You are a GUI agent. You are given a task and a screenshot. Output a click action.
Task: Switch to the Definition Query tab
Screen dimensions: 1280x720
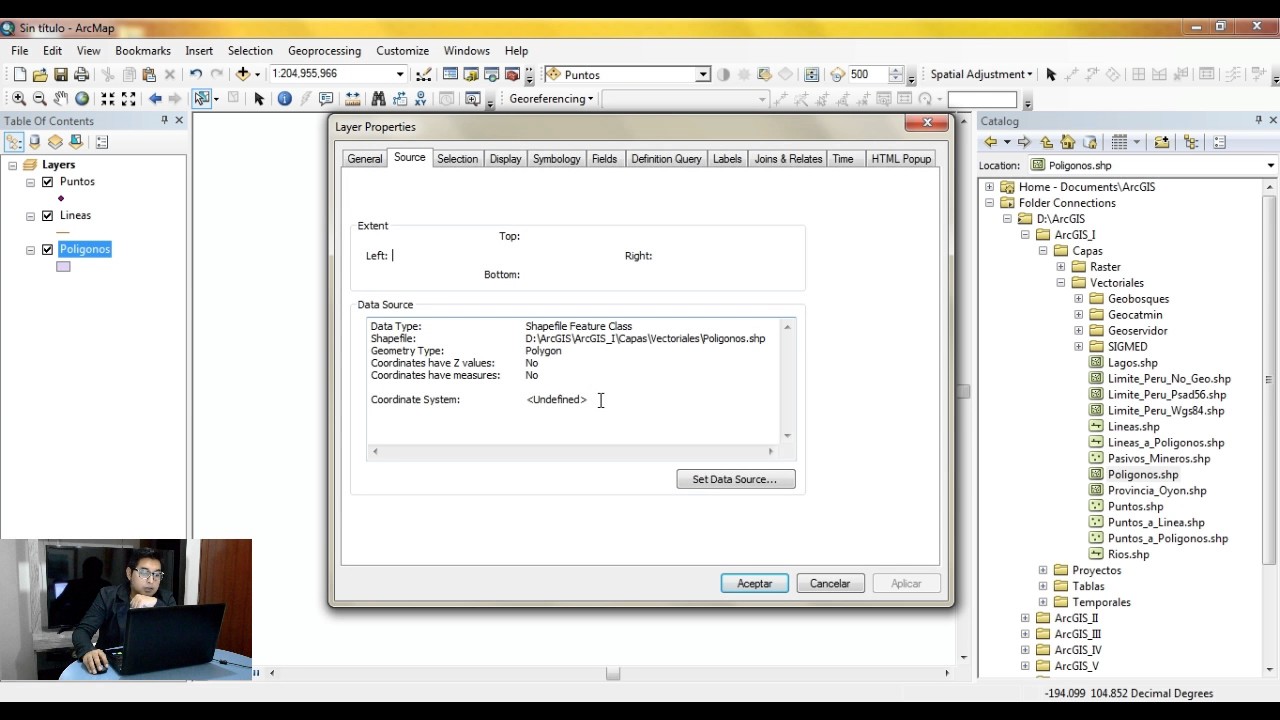(x=666, y=159)
